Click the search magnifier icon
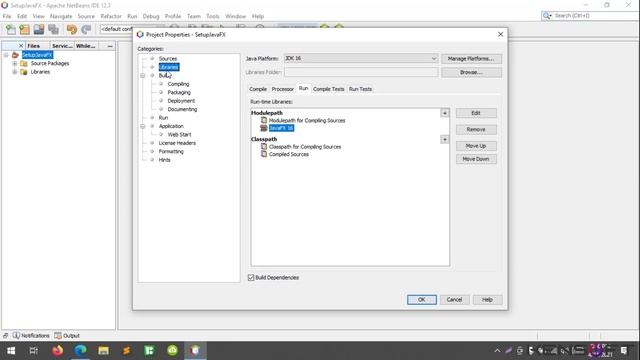 [x=547, y=16]
